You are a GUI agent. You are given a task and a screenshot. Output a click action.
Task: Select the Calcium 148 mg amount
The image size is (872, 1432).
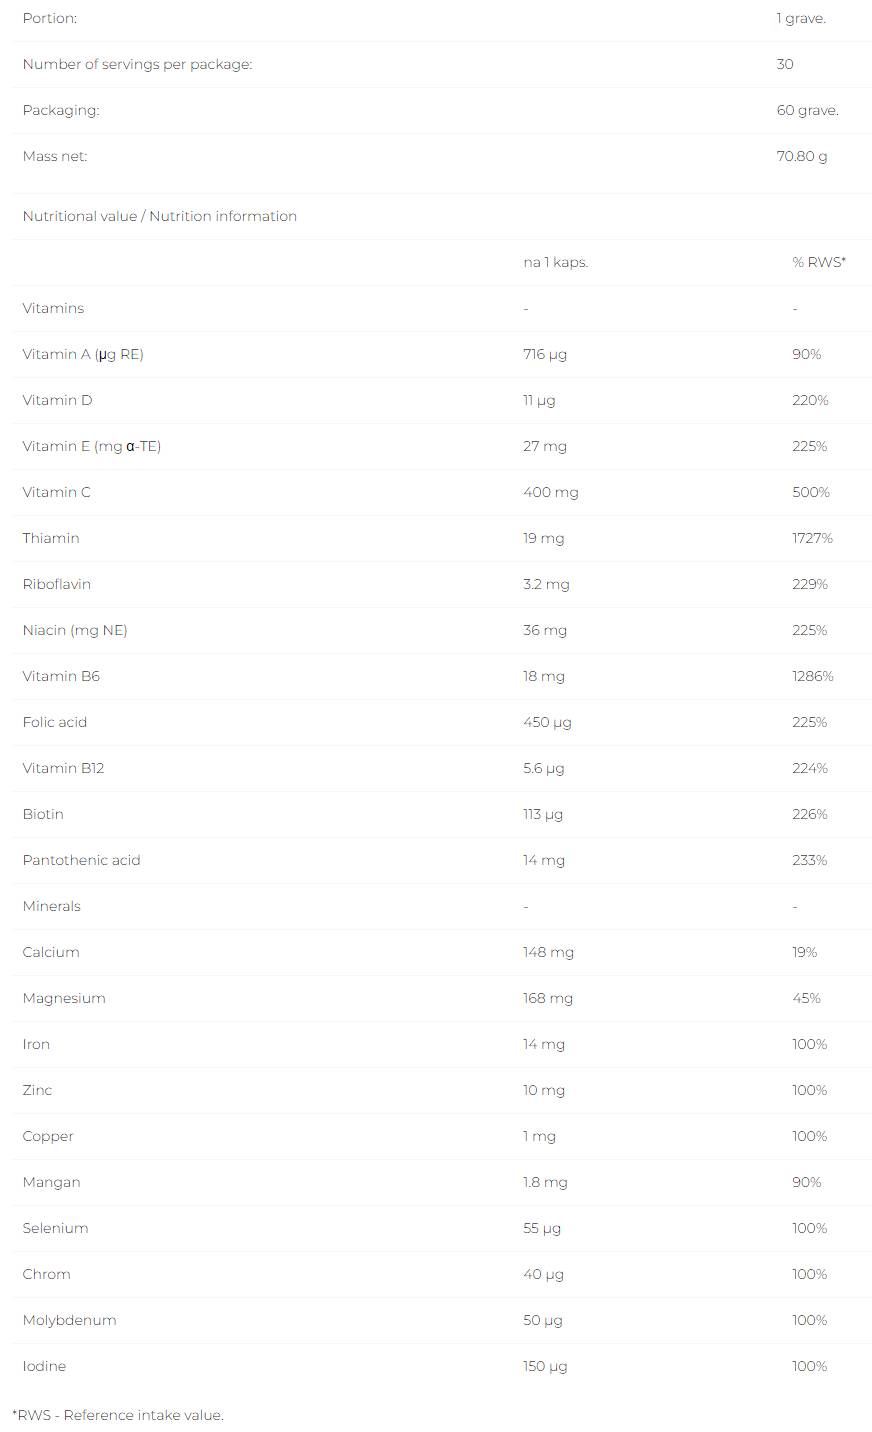pyautogui.click(x=548, y=952)
